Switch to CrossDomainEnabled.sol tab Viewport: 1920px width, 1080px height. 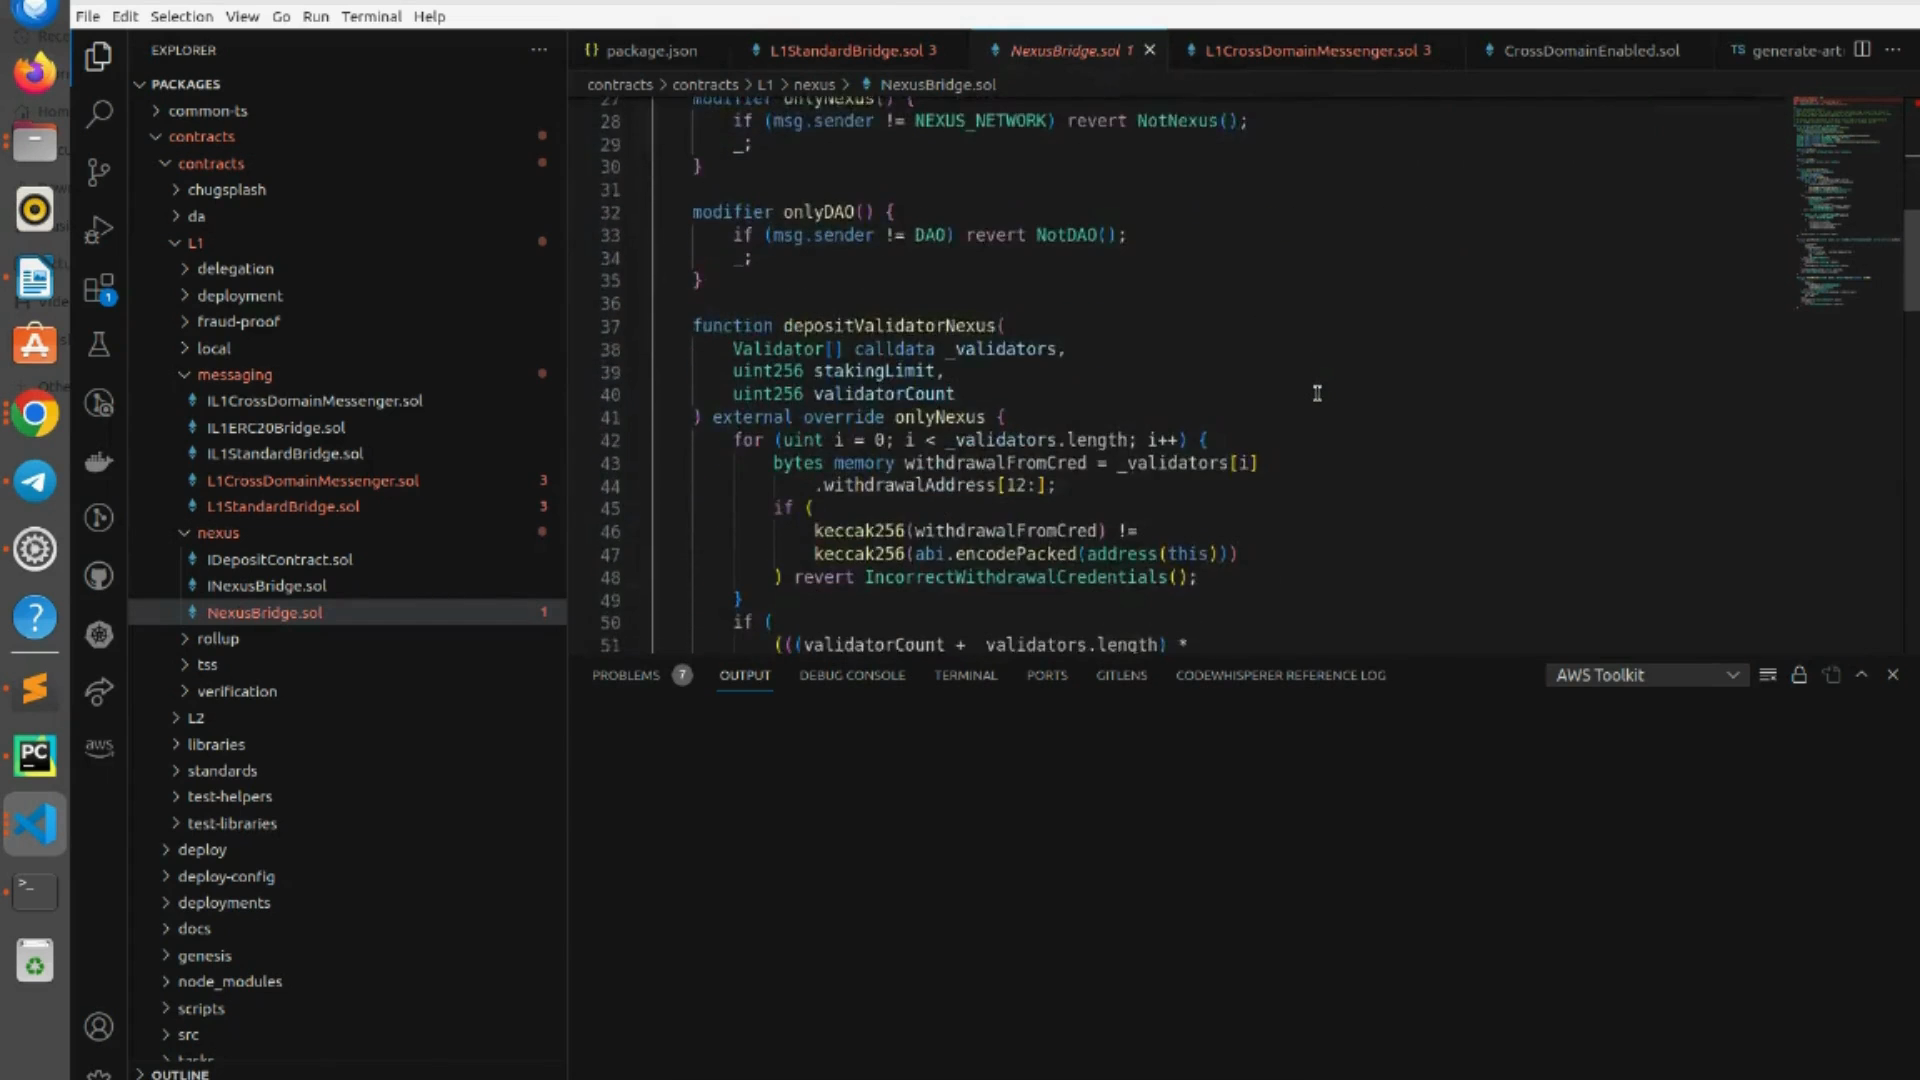pyautogui.click(x=1590, y=51)
